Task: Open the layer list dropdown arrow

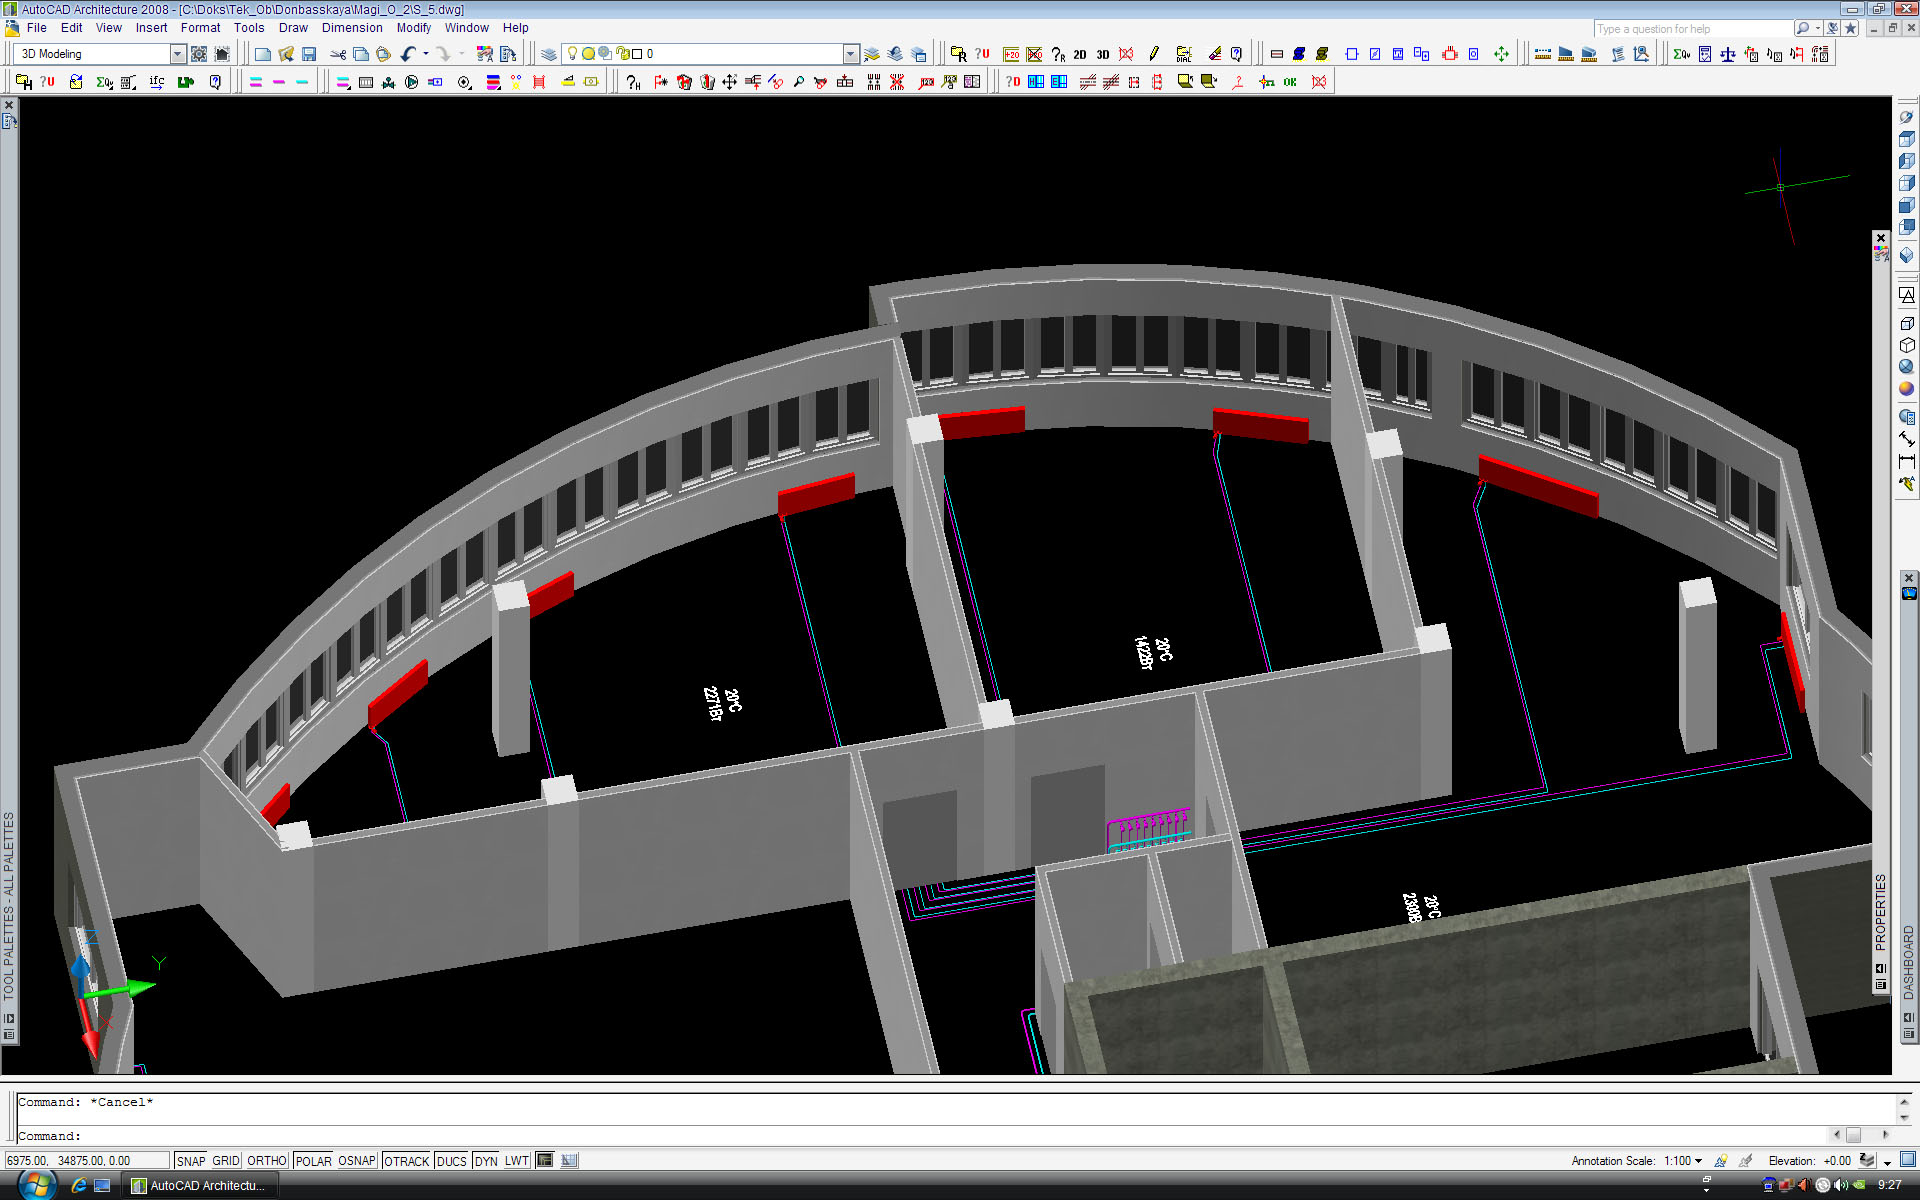Action: 850,54
